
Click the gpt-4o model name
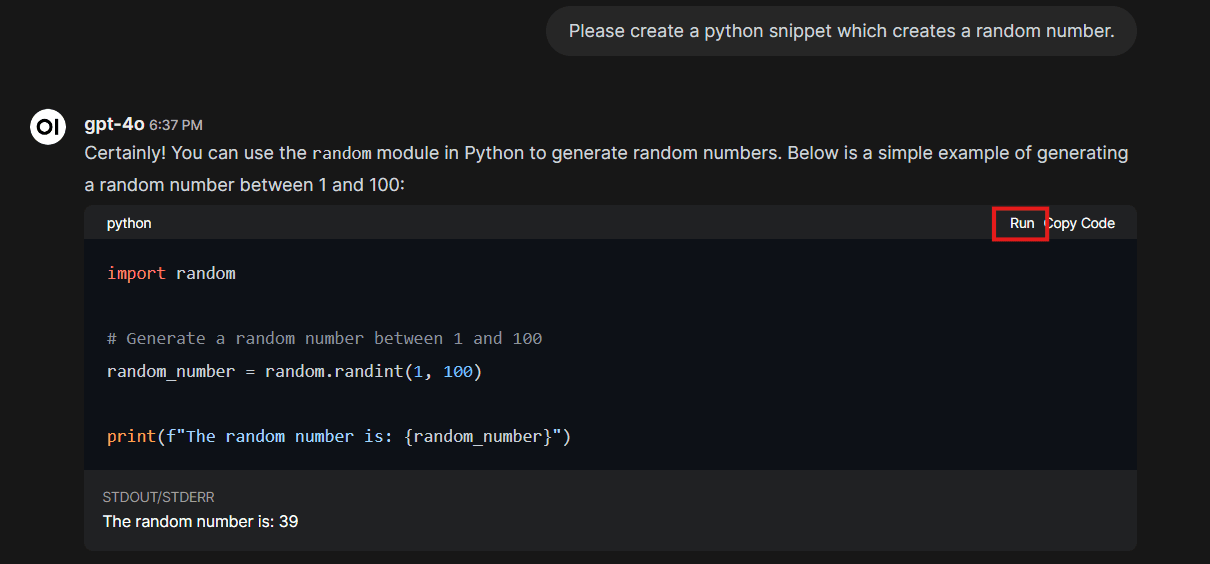click(x=114, y=124)
